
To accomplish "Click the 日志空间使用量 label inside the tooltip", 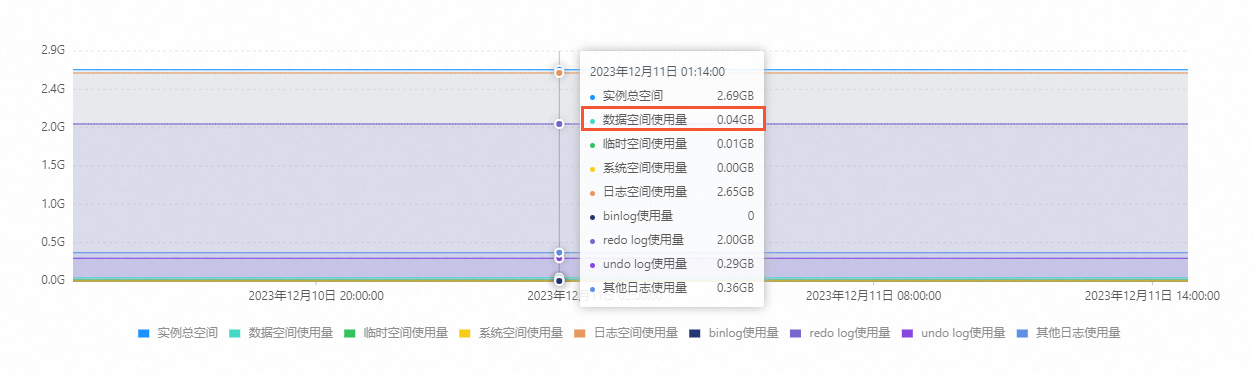I will click(x=645, y=192).
